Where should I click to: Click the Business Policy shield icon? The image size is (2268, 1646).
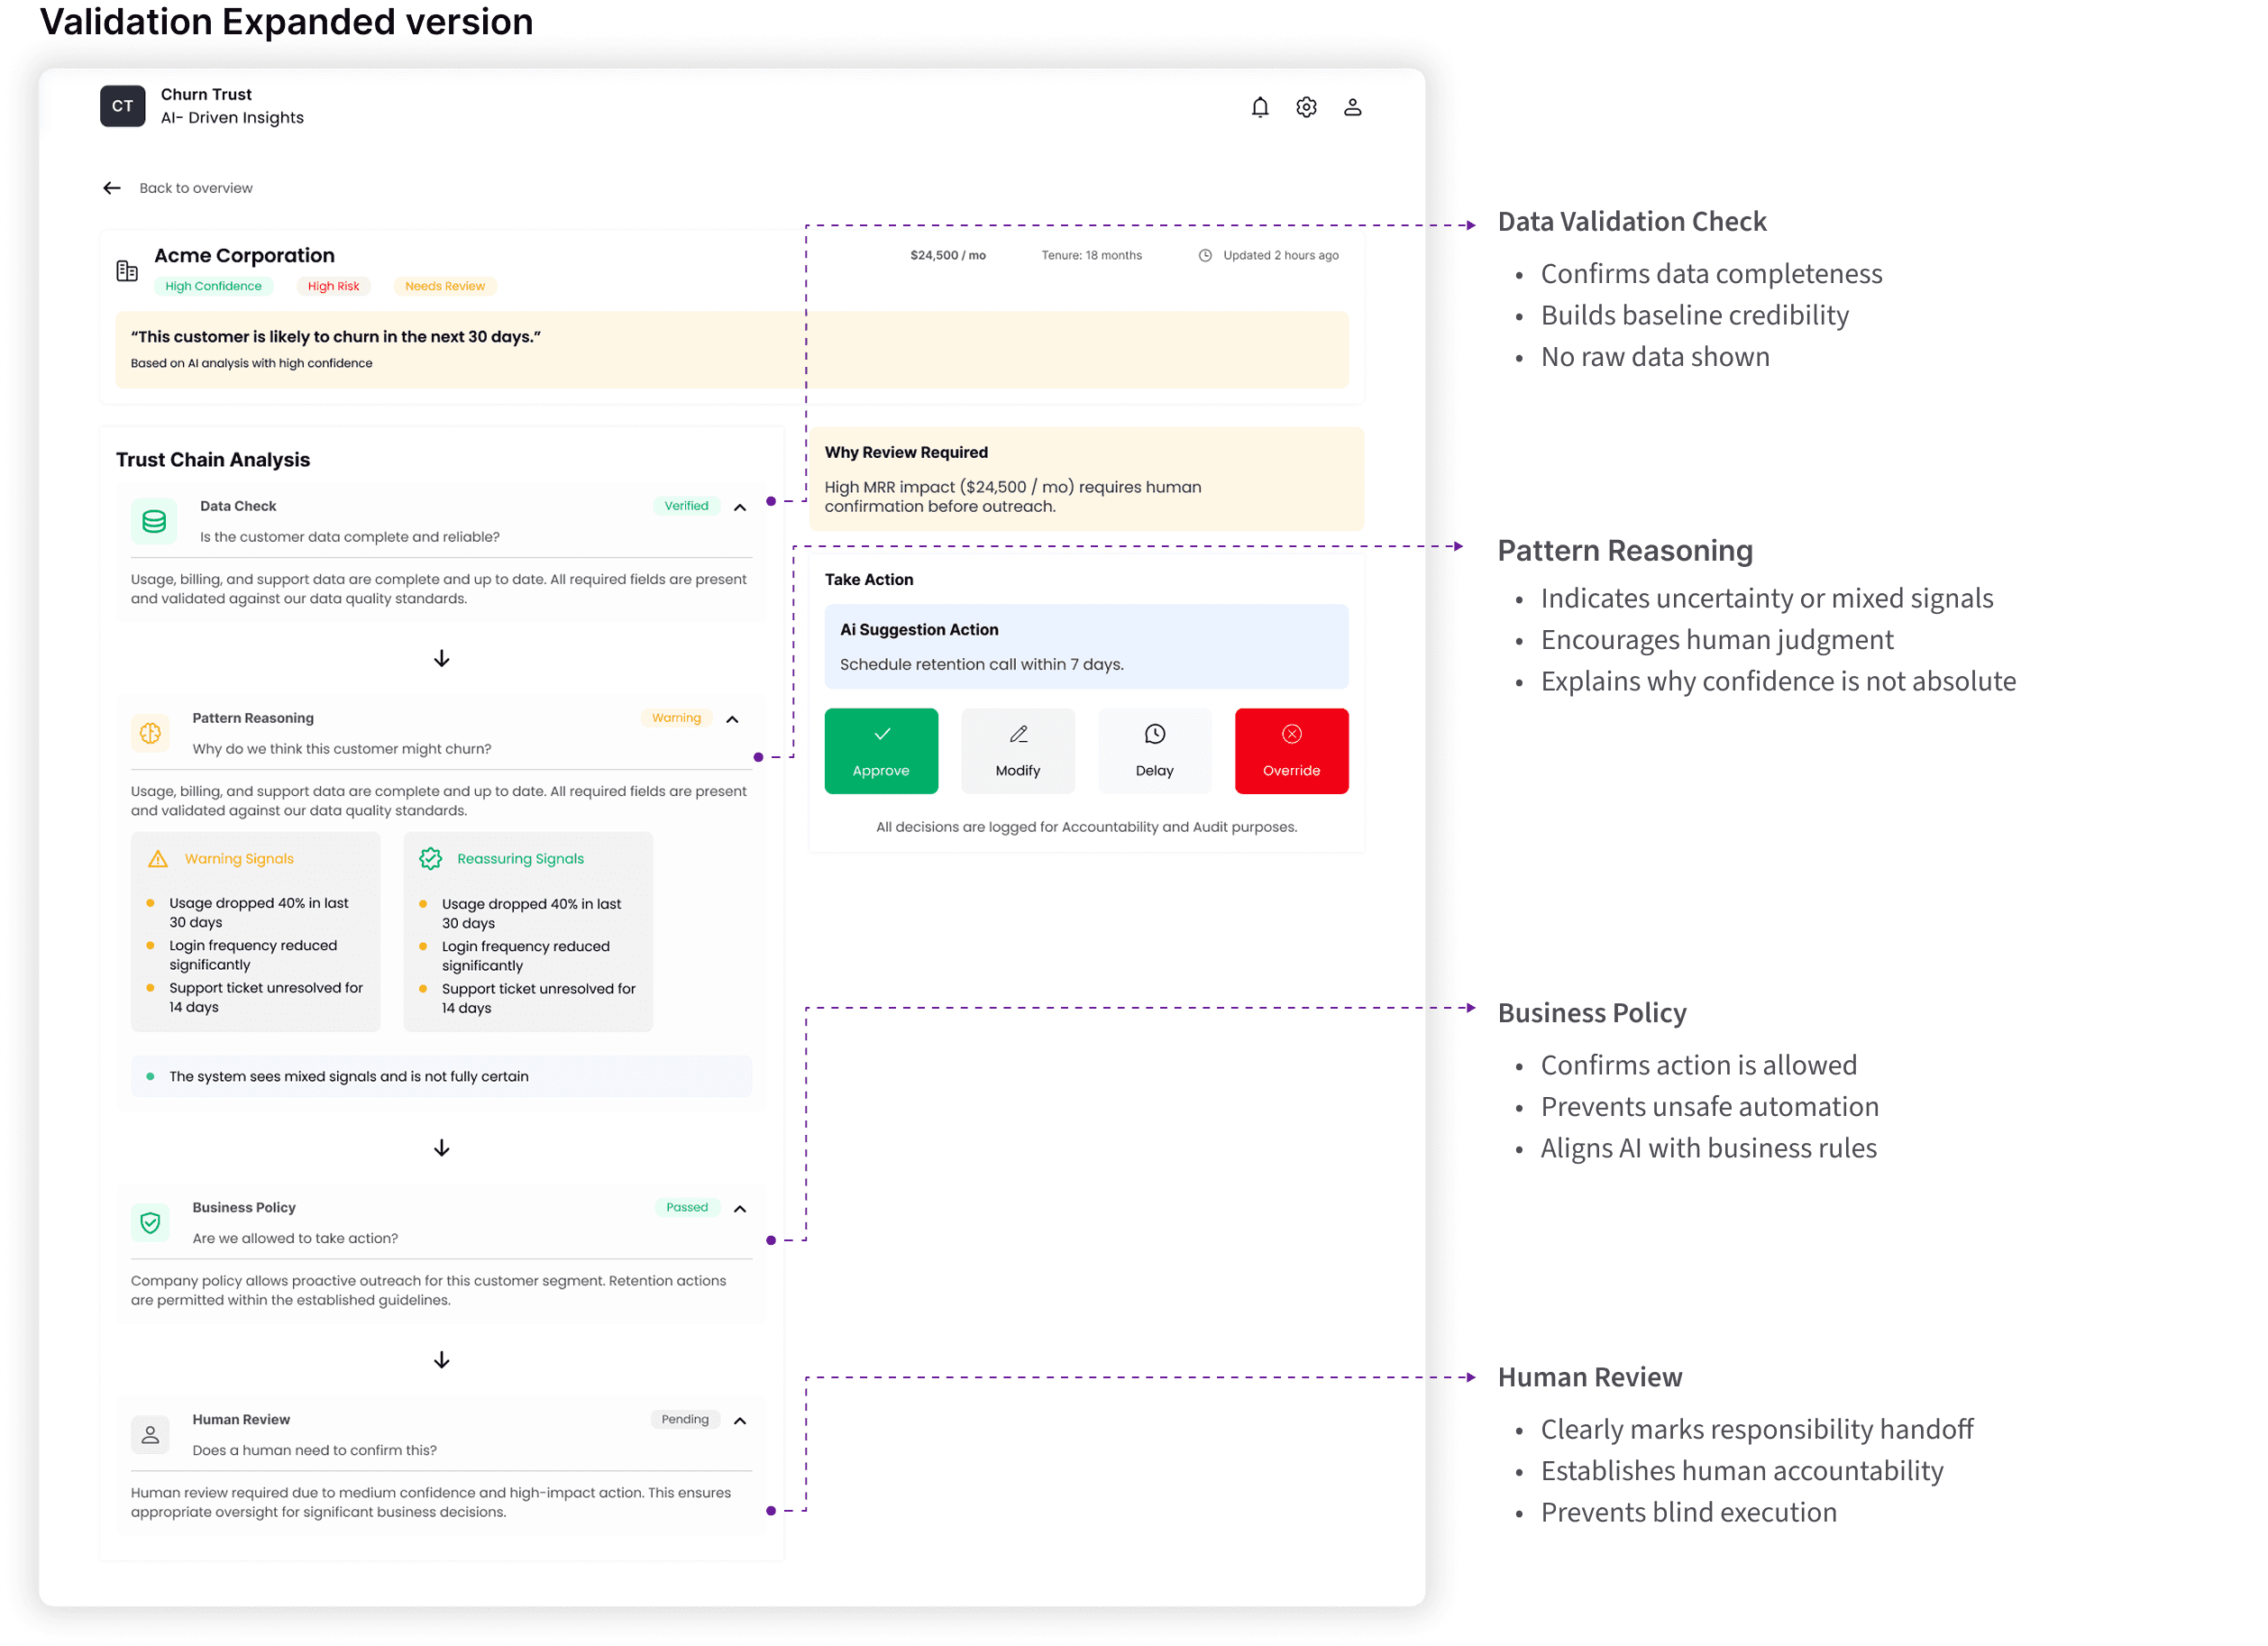coord(151,1222)
